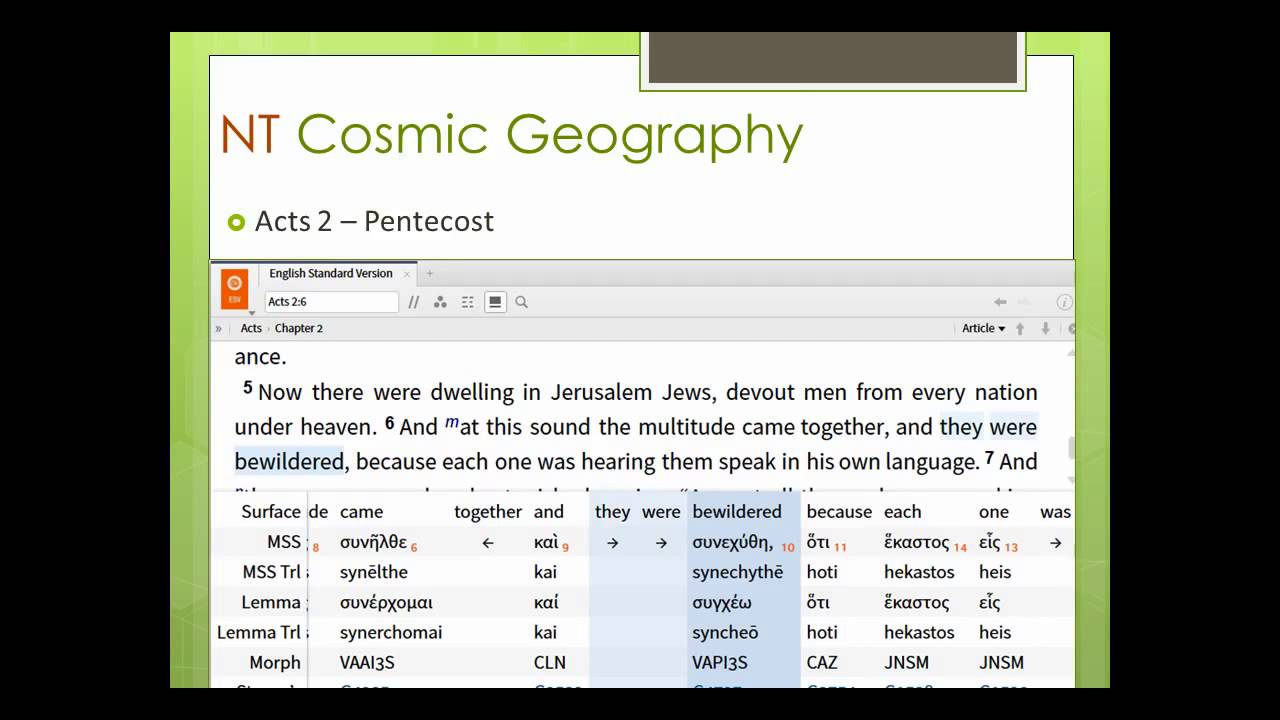Open footnote marker m in verse 6

pyautogui.click(x=451, y=423)
